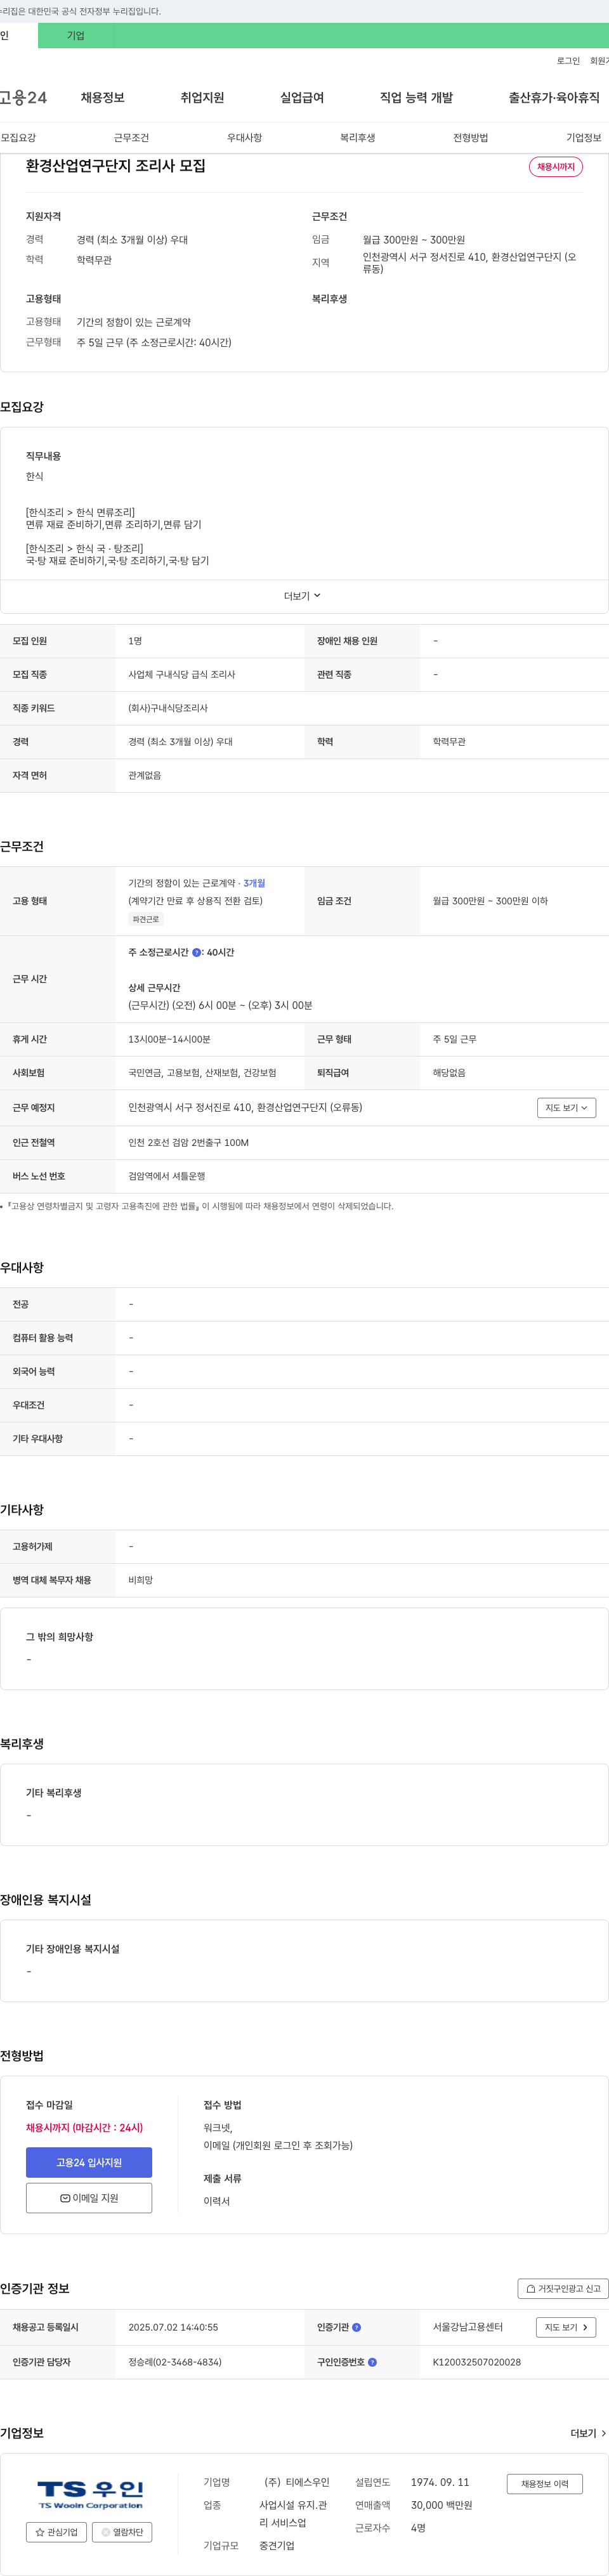Click the 채용시까지 badge
This screenshot has height=2576, width=609.
556,167
